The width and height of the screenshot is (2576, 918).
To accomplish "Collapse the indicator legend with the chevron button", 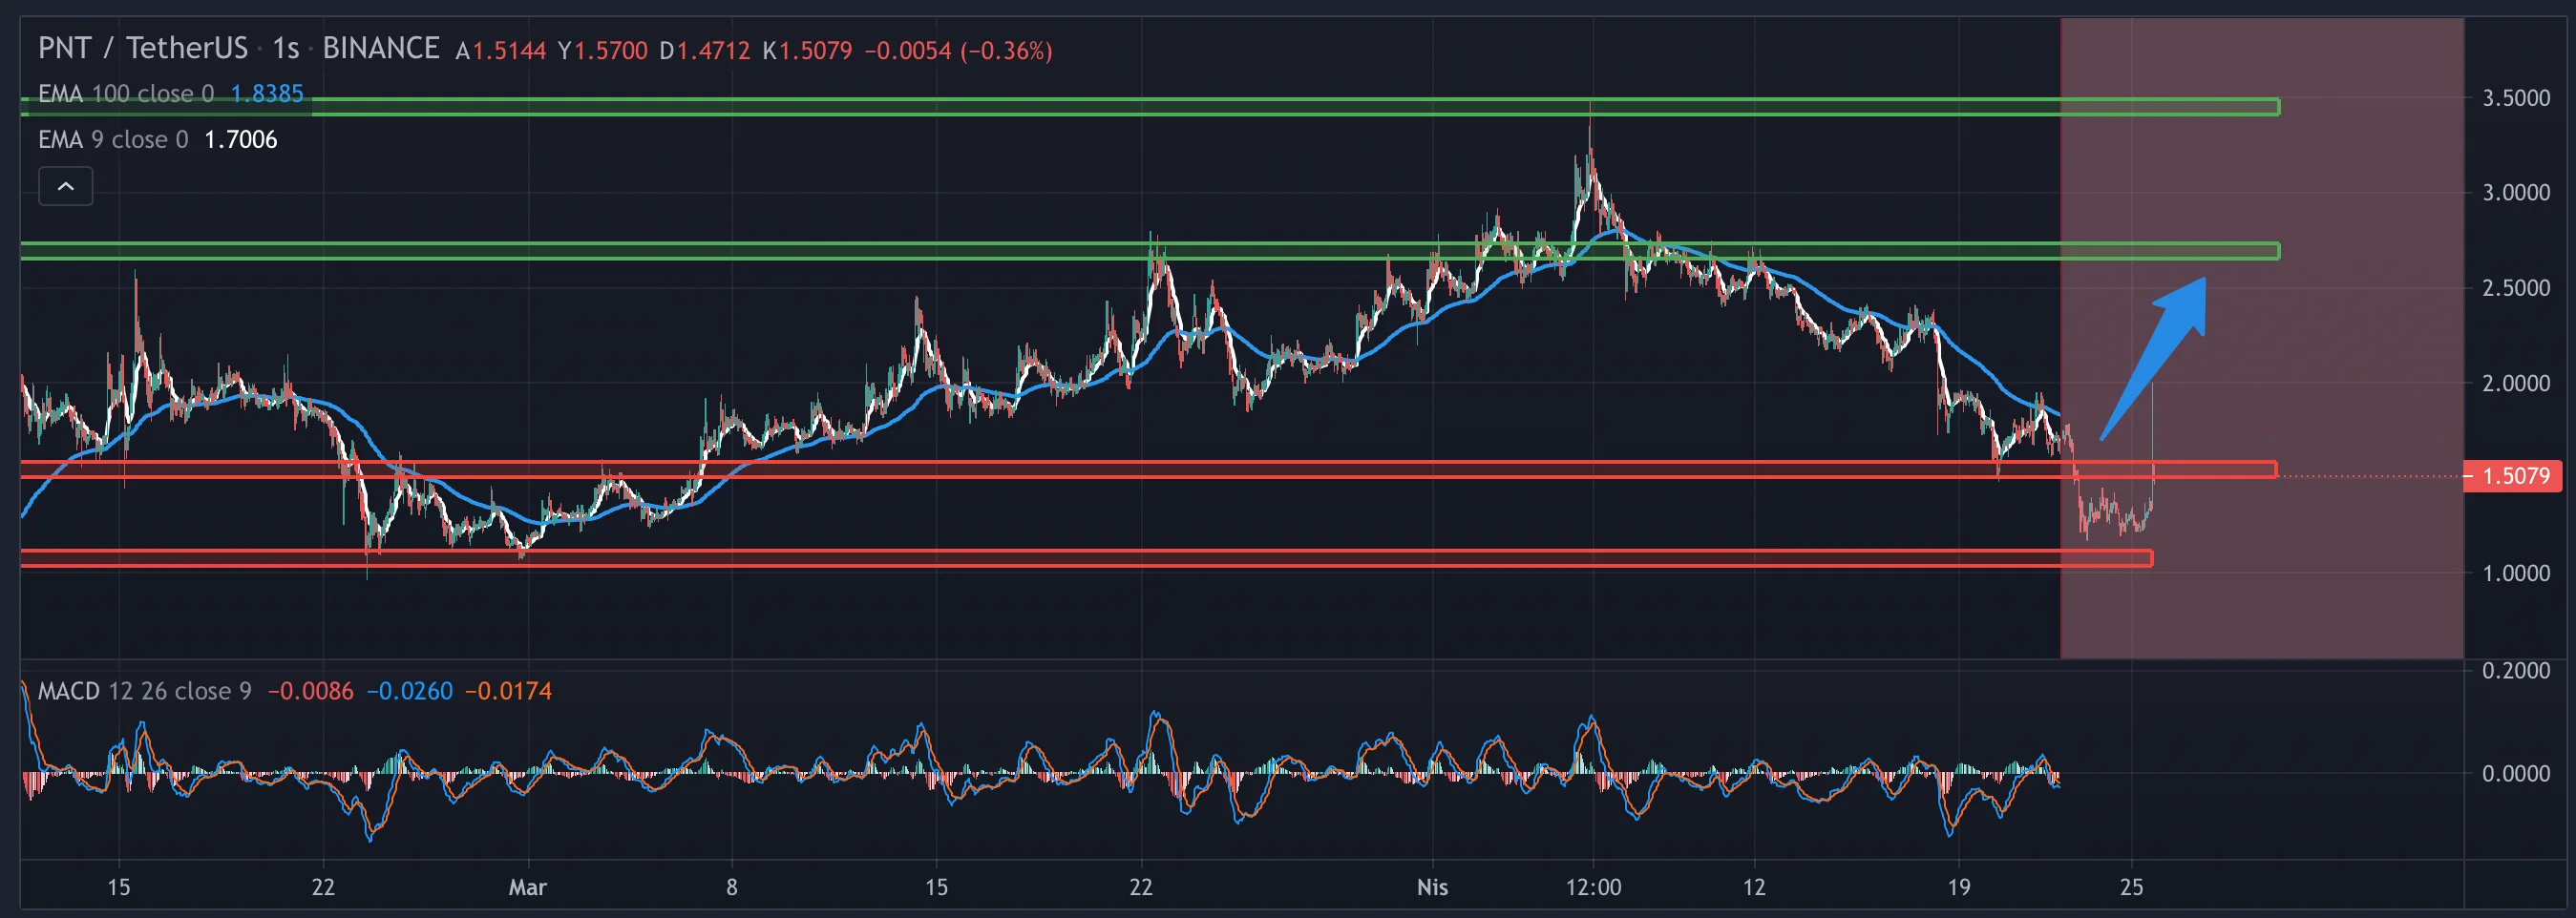I will pos(65,186).
